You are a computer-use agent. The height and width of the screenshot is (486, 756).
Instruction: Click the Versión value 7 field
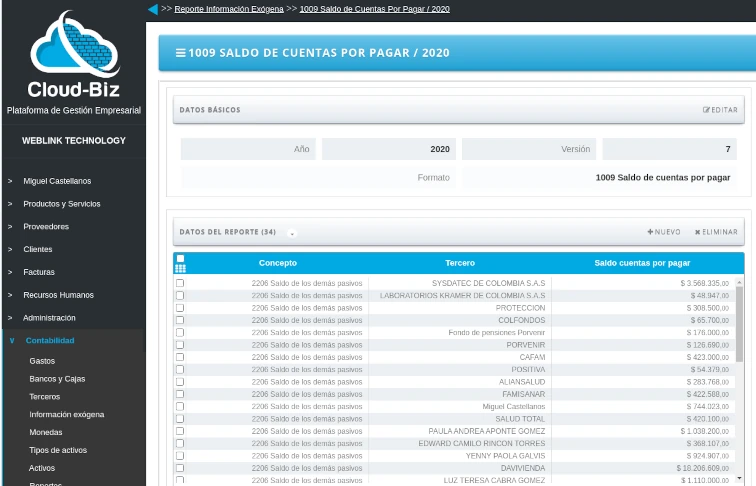[669, 149]
